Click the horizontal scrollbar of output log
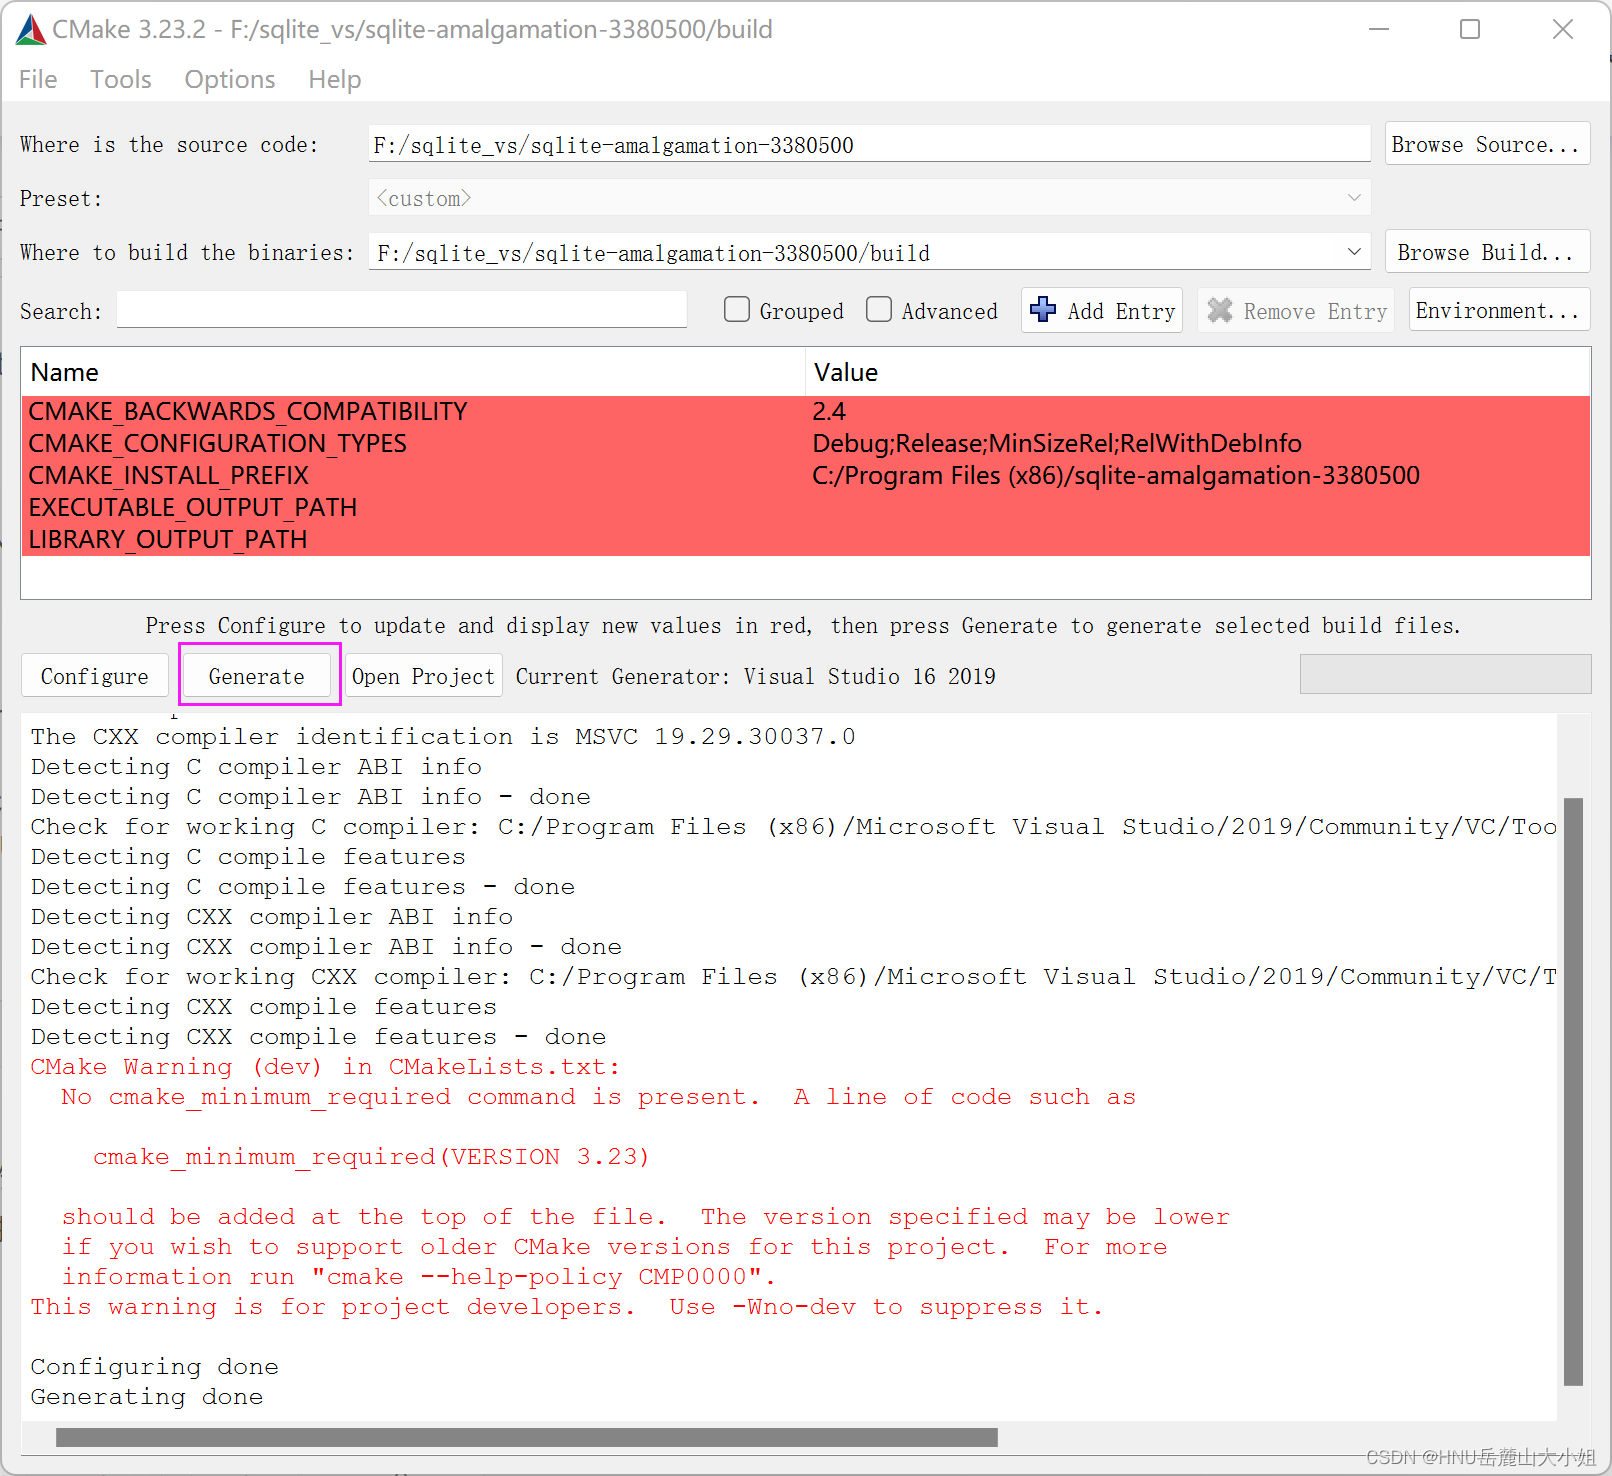This screenshot has height=1476, width=1612. point(527,1437)
